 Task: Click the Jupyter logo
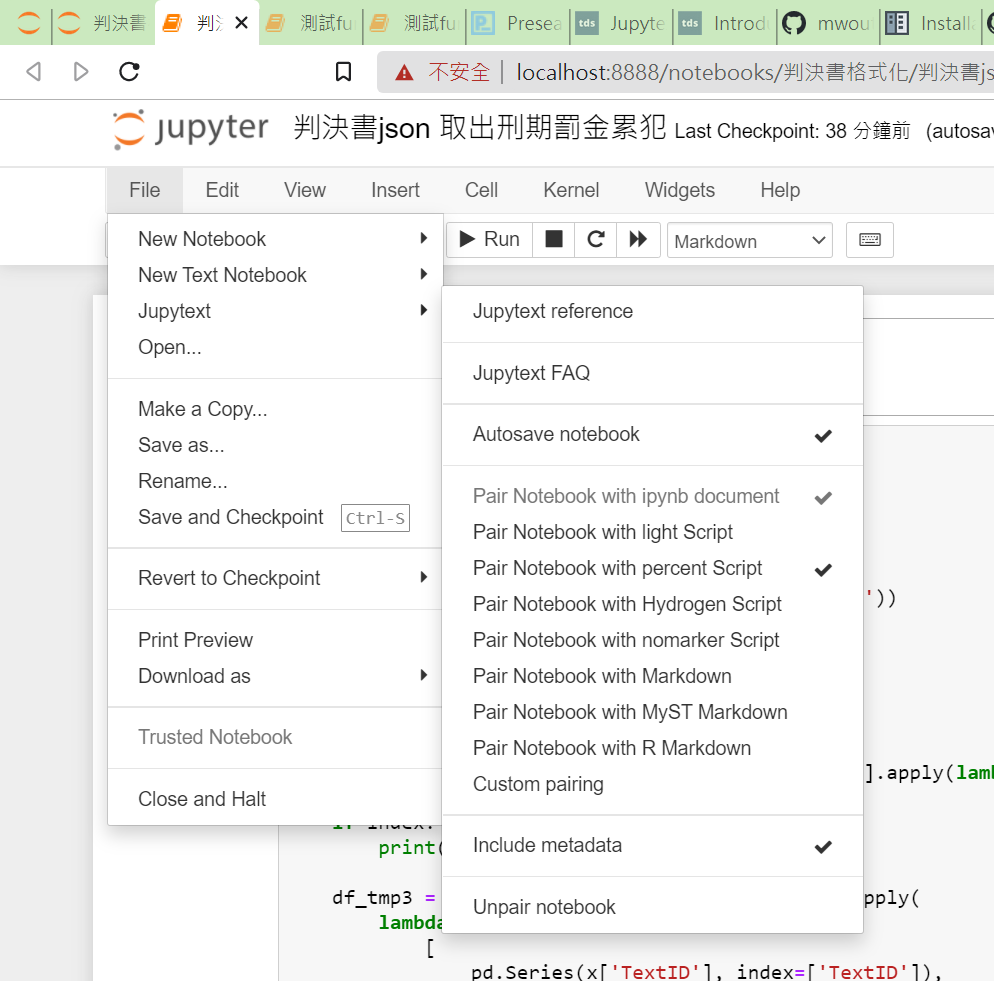point(190,130)
